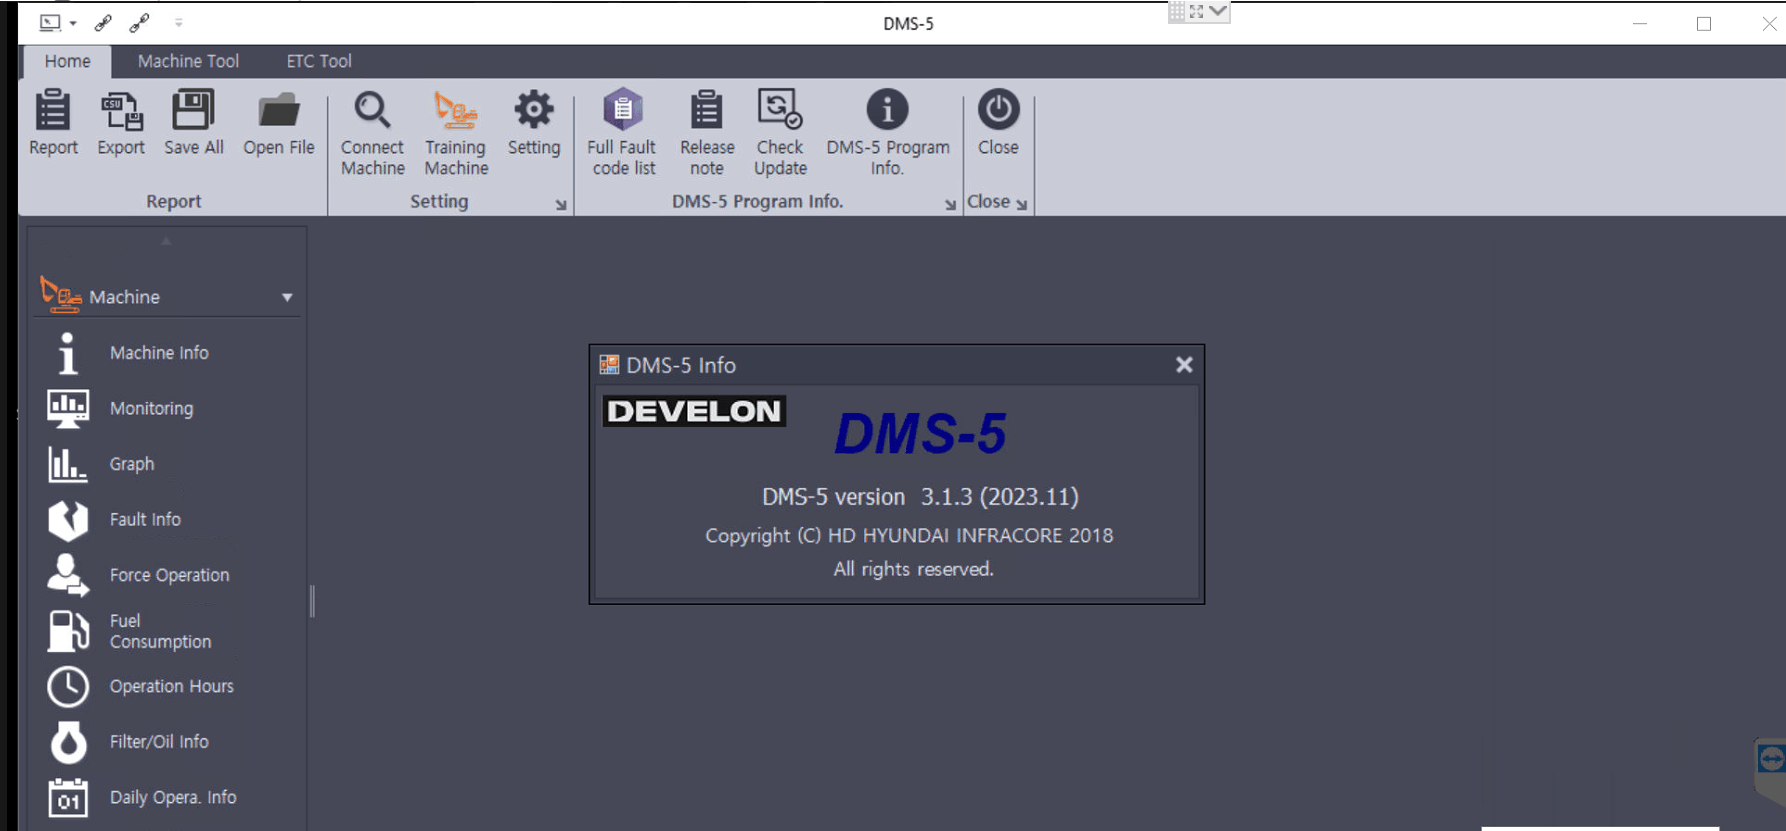Viewport: 1786px width, 831px height.
Task: Open dropdown beside the screen icon
Action: click(73, 23)
